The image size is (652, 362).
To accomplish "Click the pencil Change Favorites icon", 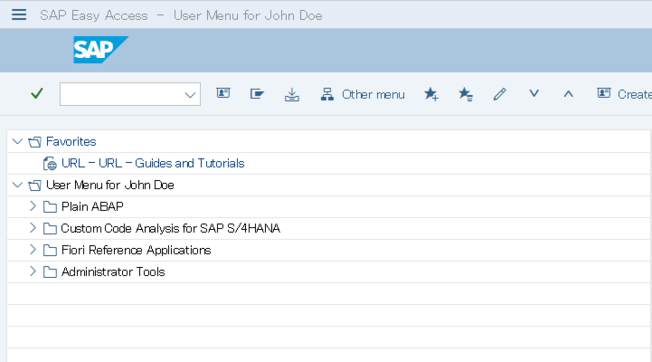I will 499,94.
